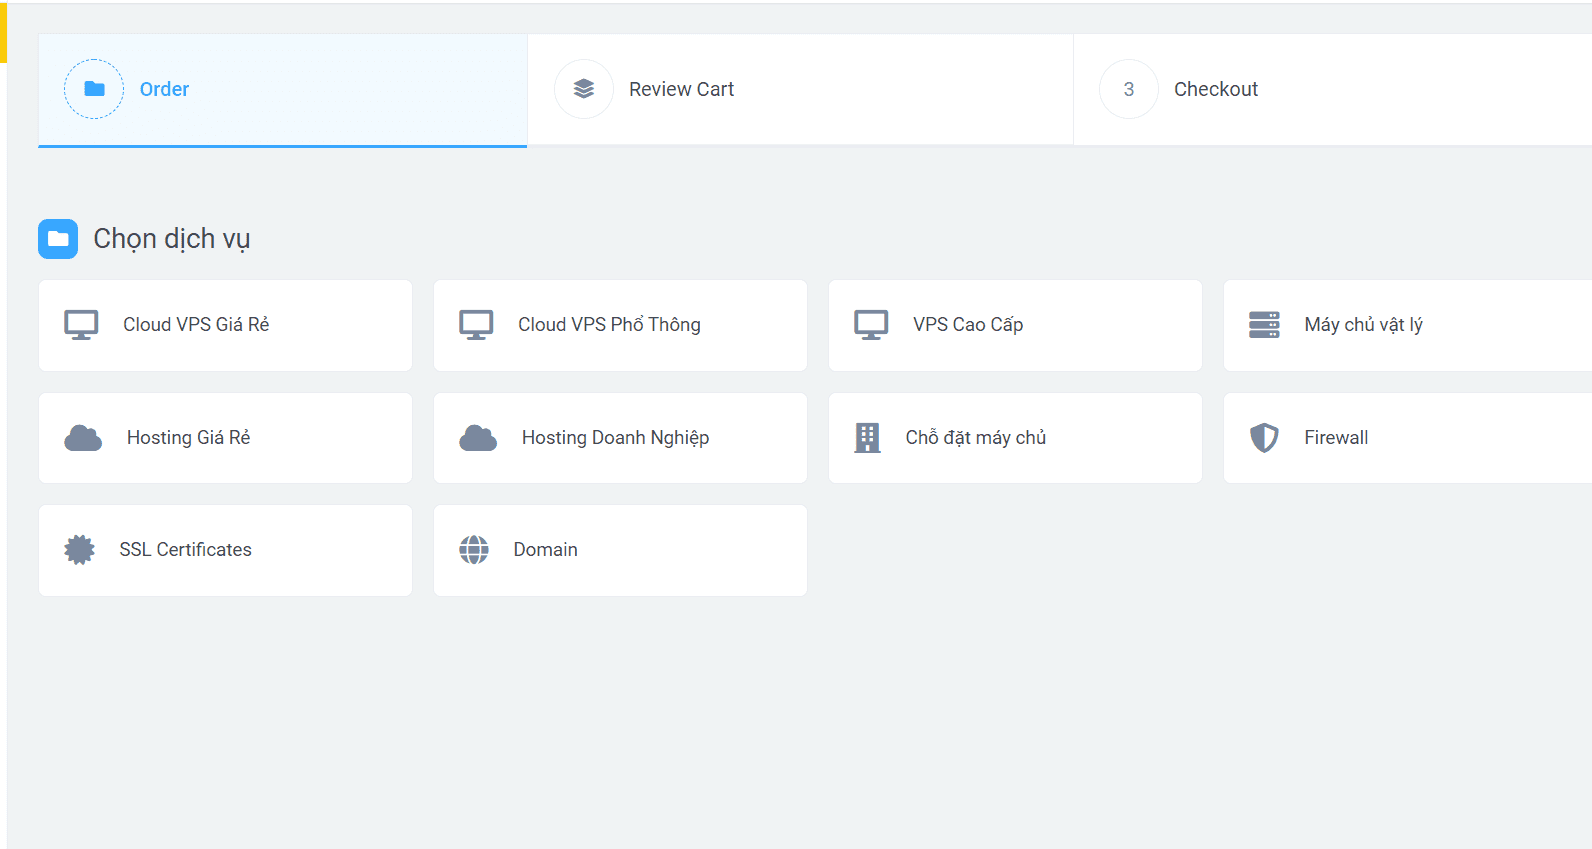
Task: Click the building icon for Chỗ đặt máy chủ
Action: point(867,438)
